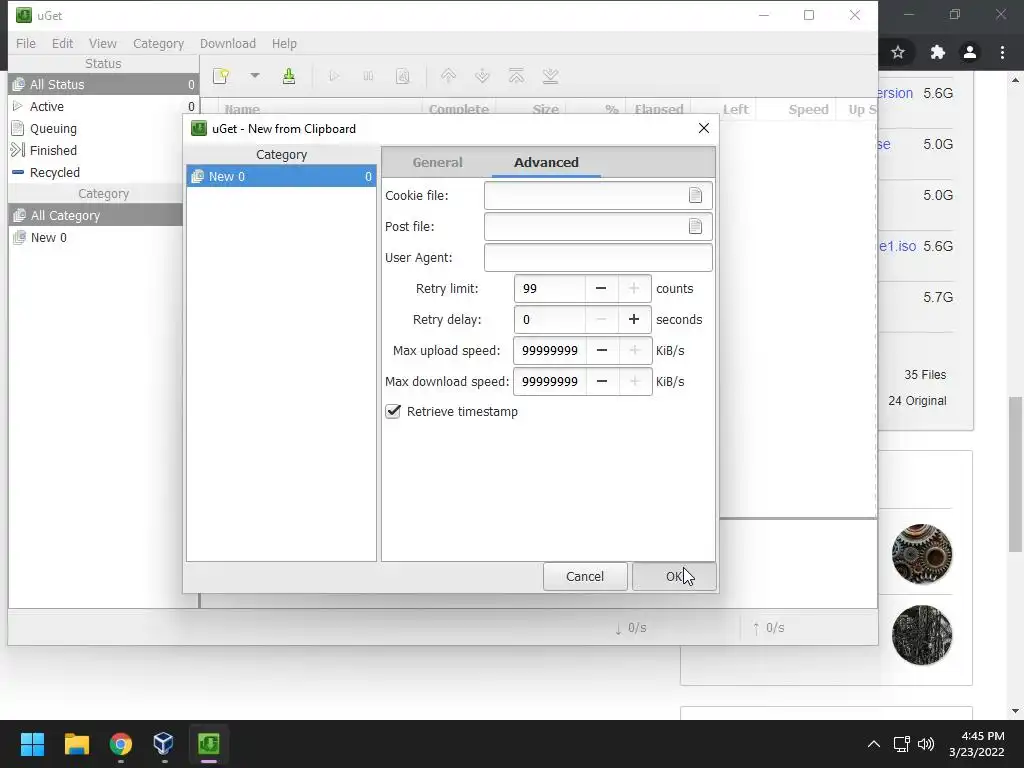Click the Chrome bookmark star icon
This screenshot has width=1024, height=768.
898,52
